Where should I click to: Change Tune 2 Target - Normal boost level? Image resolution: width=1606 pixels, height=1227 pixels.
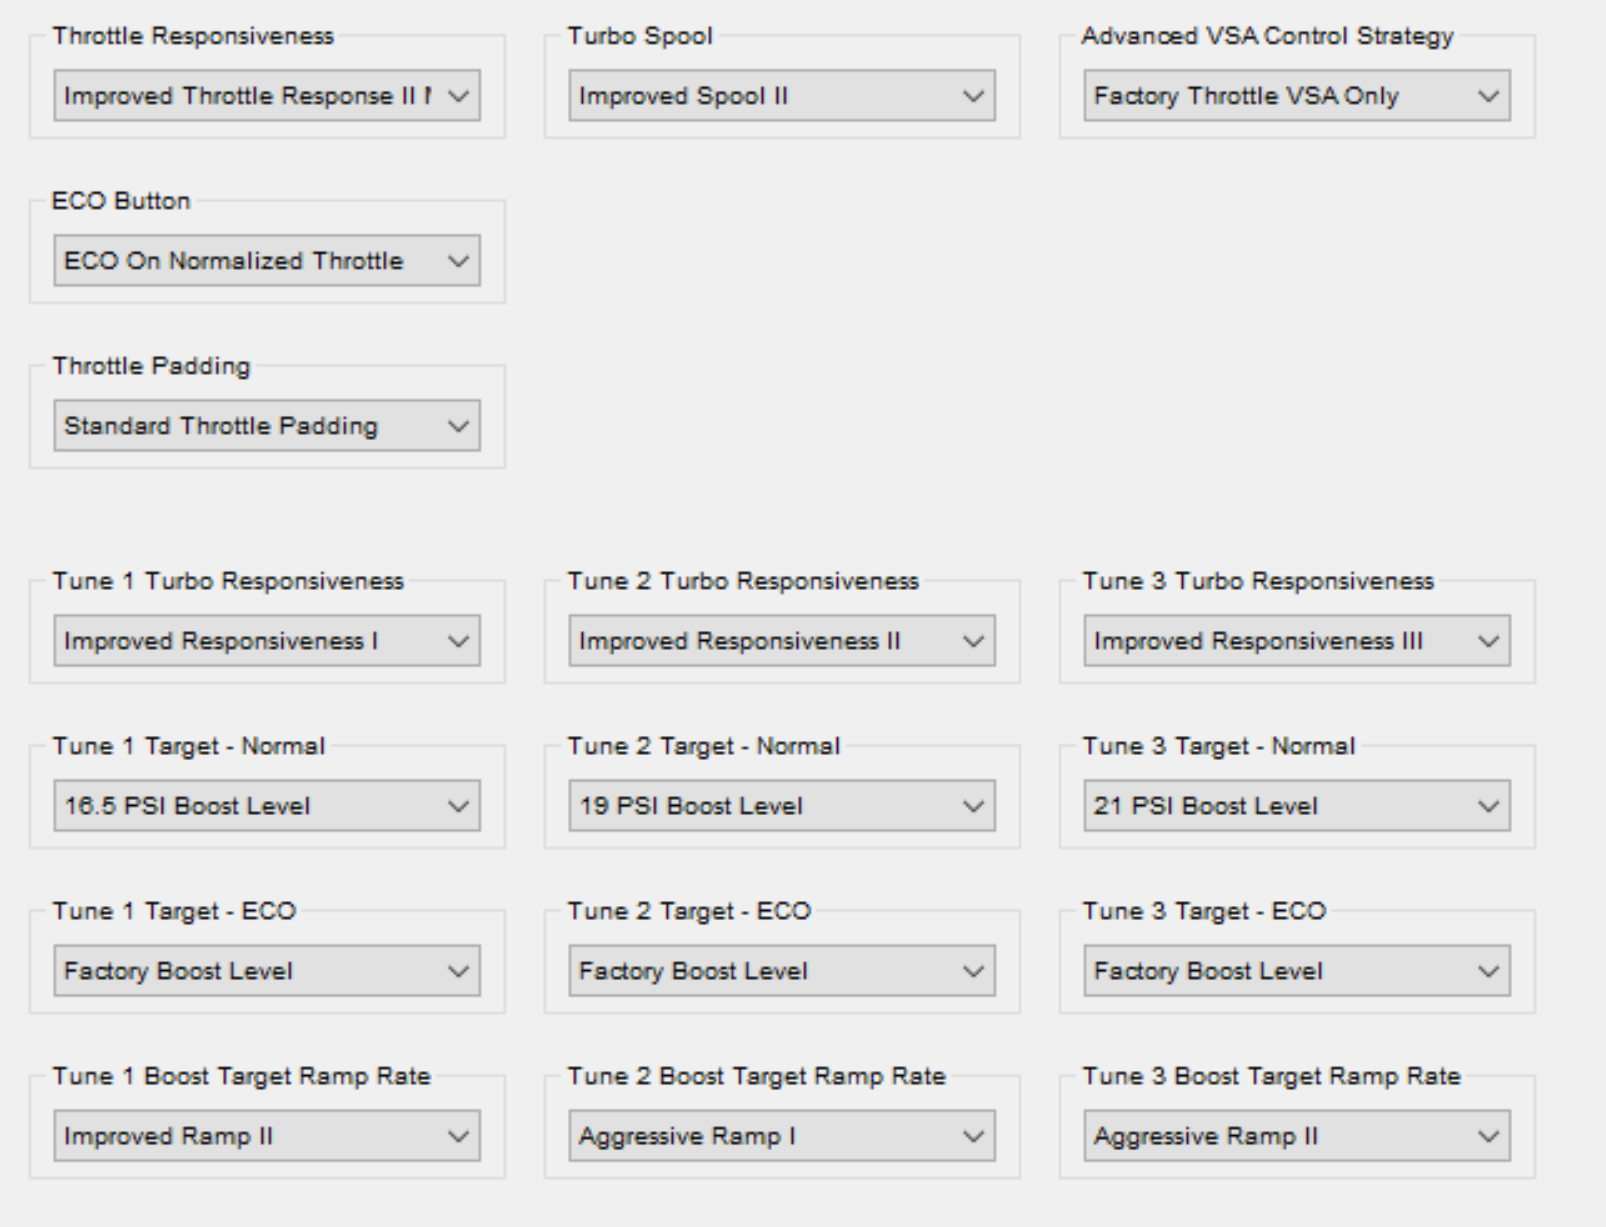(x=782, y=806)
